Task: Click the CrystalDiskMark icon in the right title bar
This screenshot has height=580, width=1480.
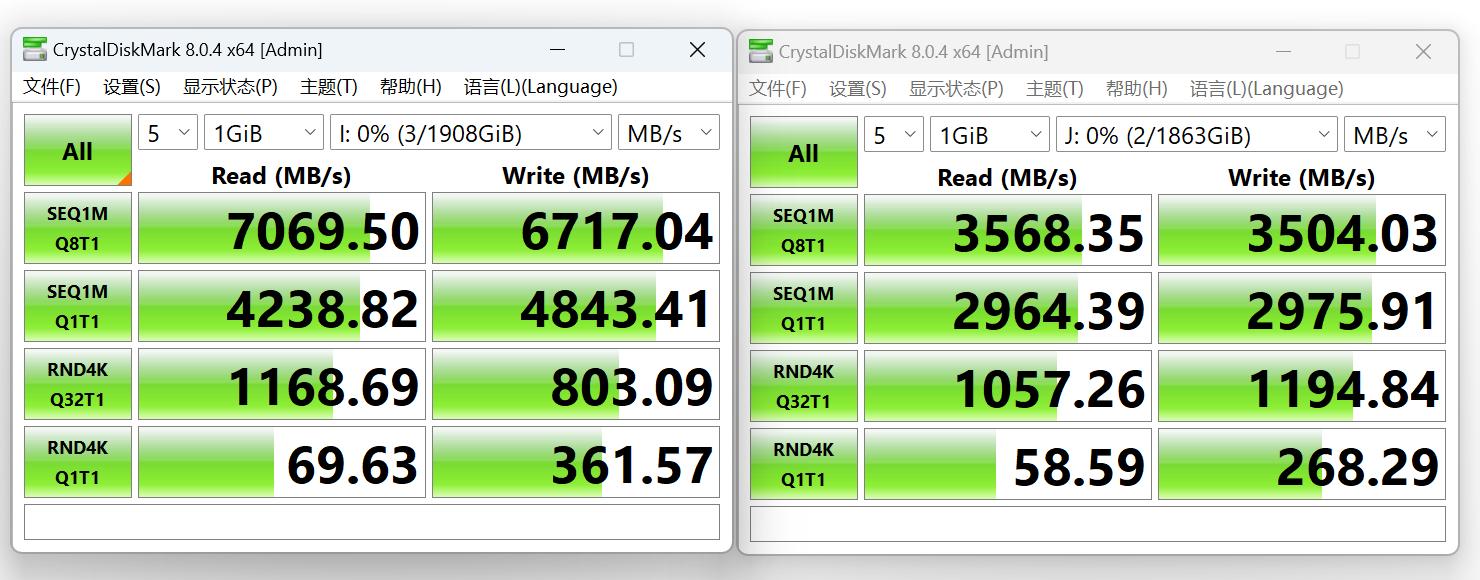Action: pyautogui.click(x=763, y=48)
